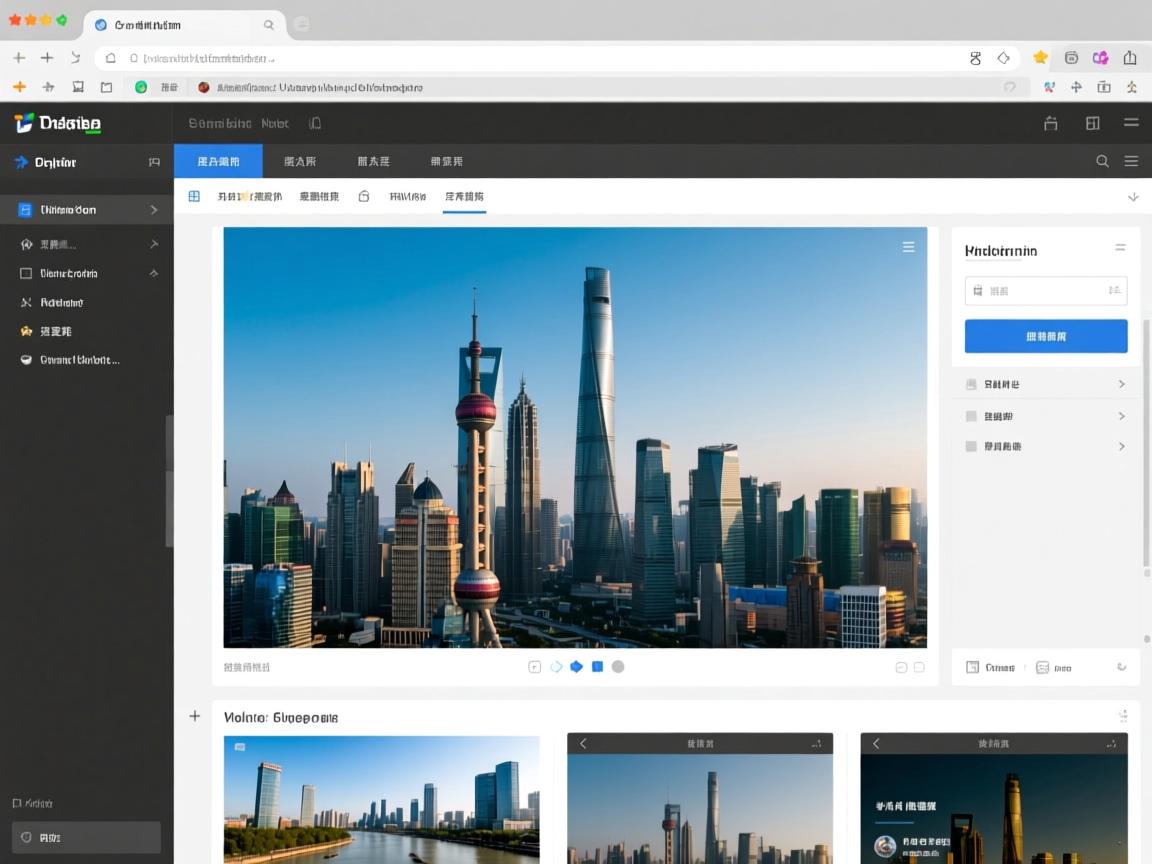Switch to the underlined last sub-toolbar tab

point(465,196)
